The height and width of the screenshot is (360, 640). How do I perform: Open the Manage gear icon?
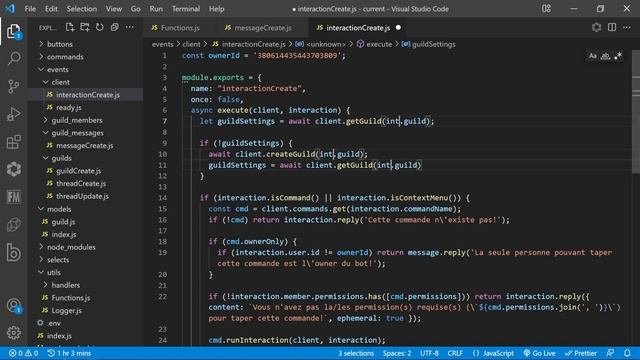pos(13,333)
